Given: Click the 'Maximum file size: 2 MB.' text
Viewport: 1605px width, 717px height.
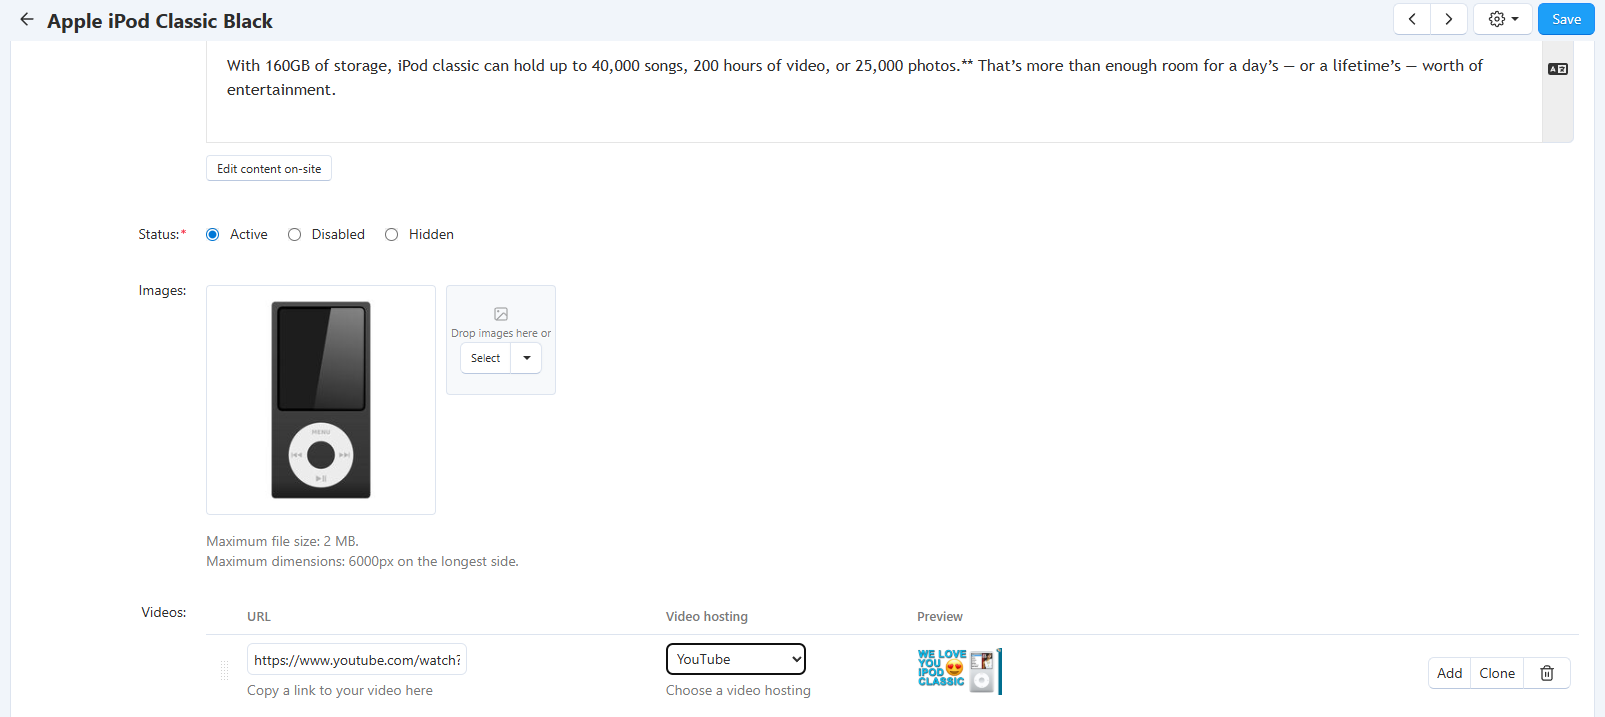Looking at the screenshot, I should [282, 541].
